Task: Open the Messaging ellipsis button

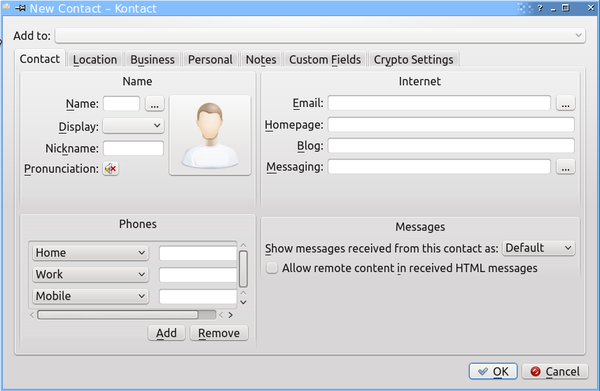Action: tap(566, 167)
